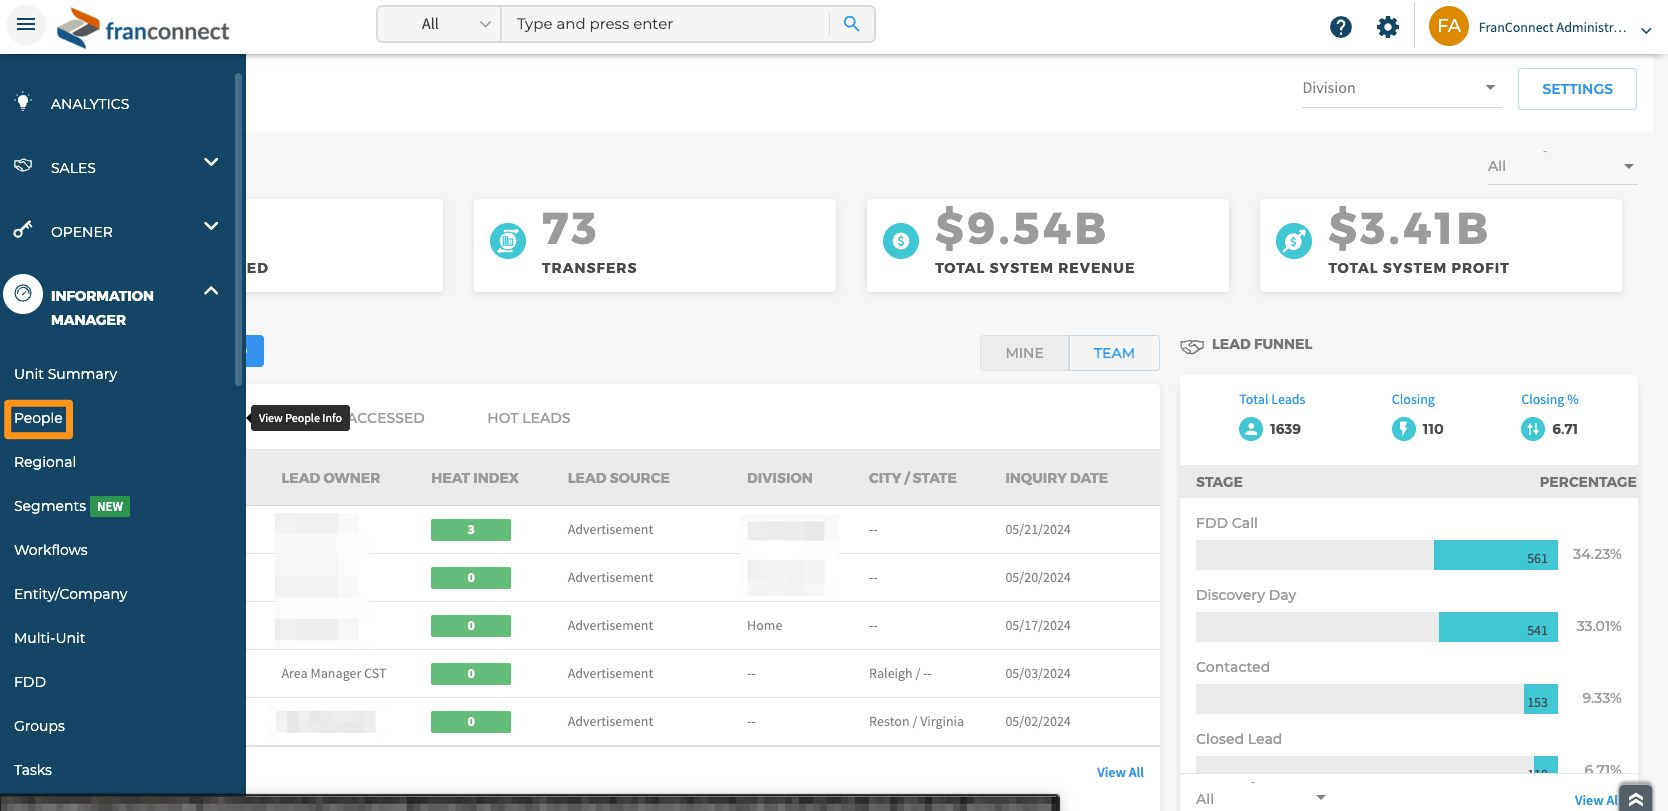Expand the Opener menu section

pos(211,226)
